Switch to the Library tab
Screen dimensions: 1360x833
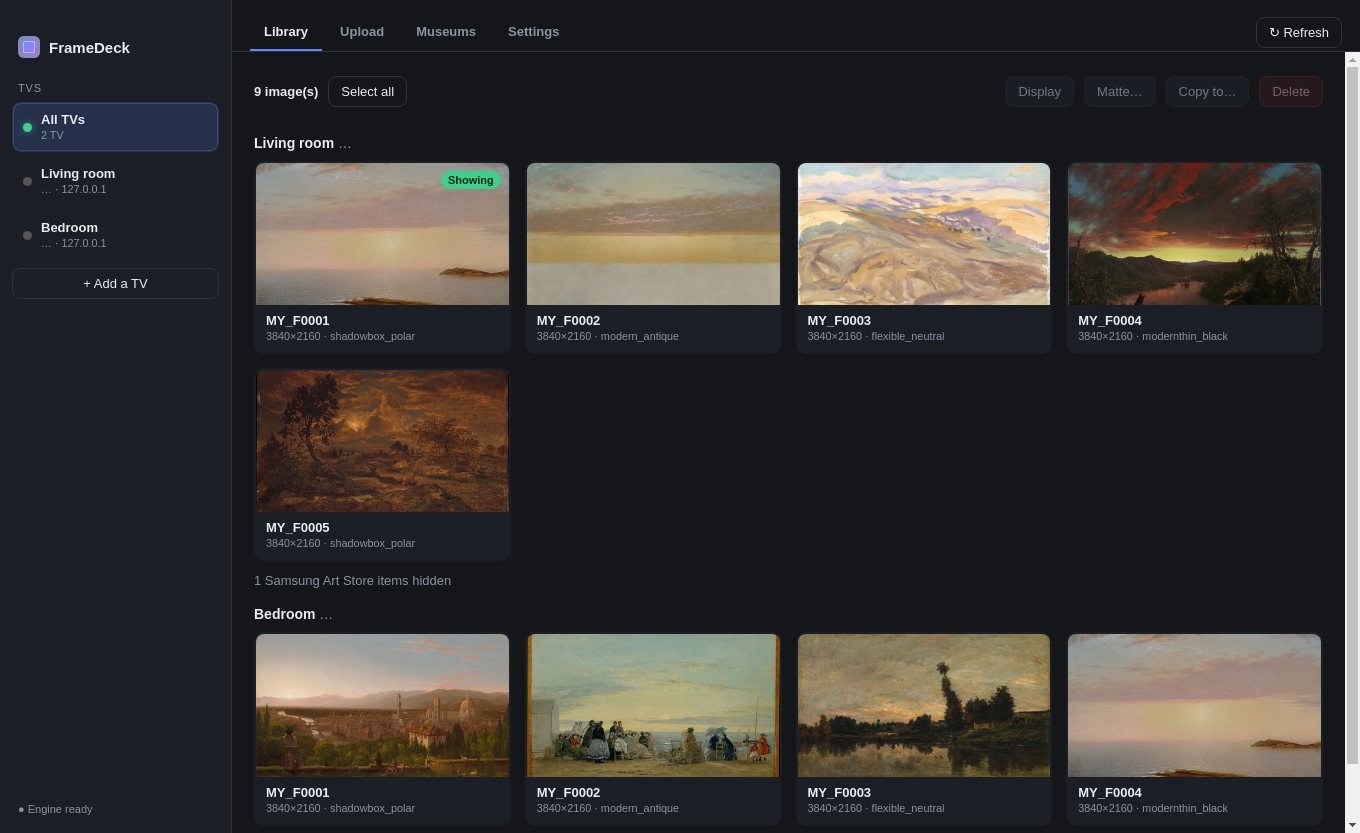point(286,32)
